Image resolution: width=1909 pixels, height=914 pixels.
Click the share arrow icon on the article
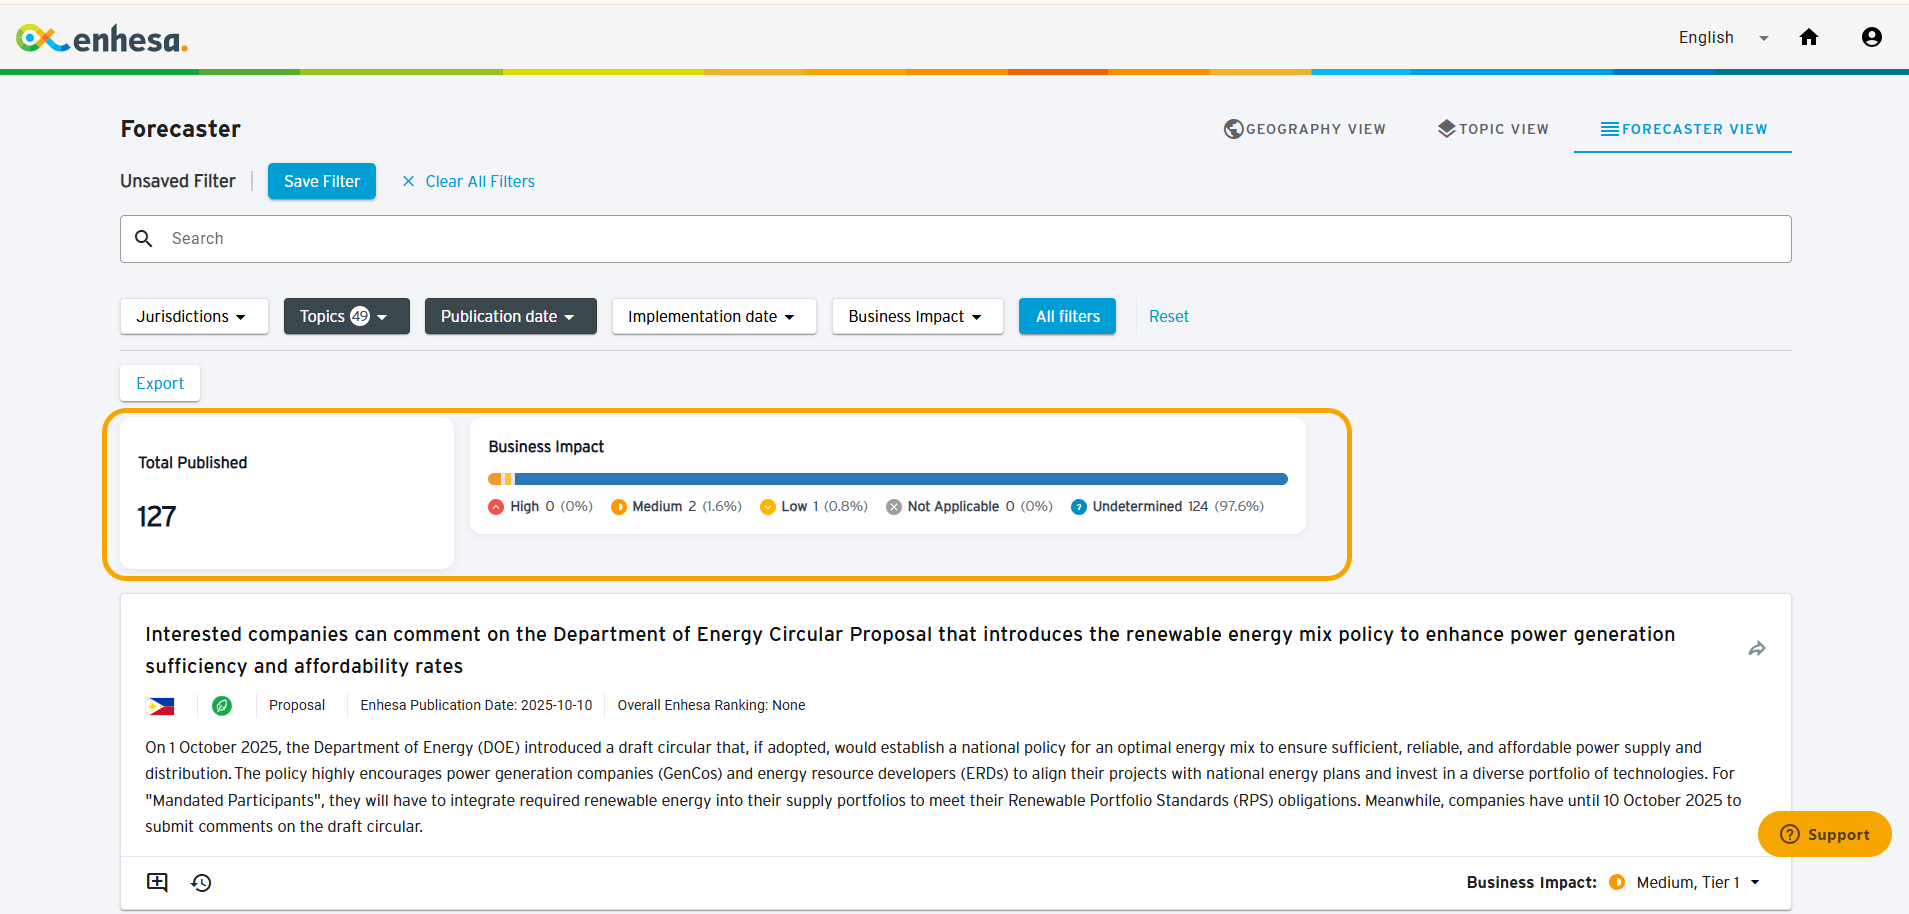[x=1757, y=649]
